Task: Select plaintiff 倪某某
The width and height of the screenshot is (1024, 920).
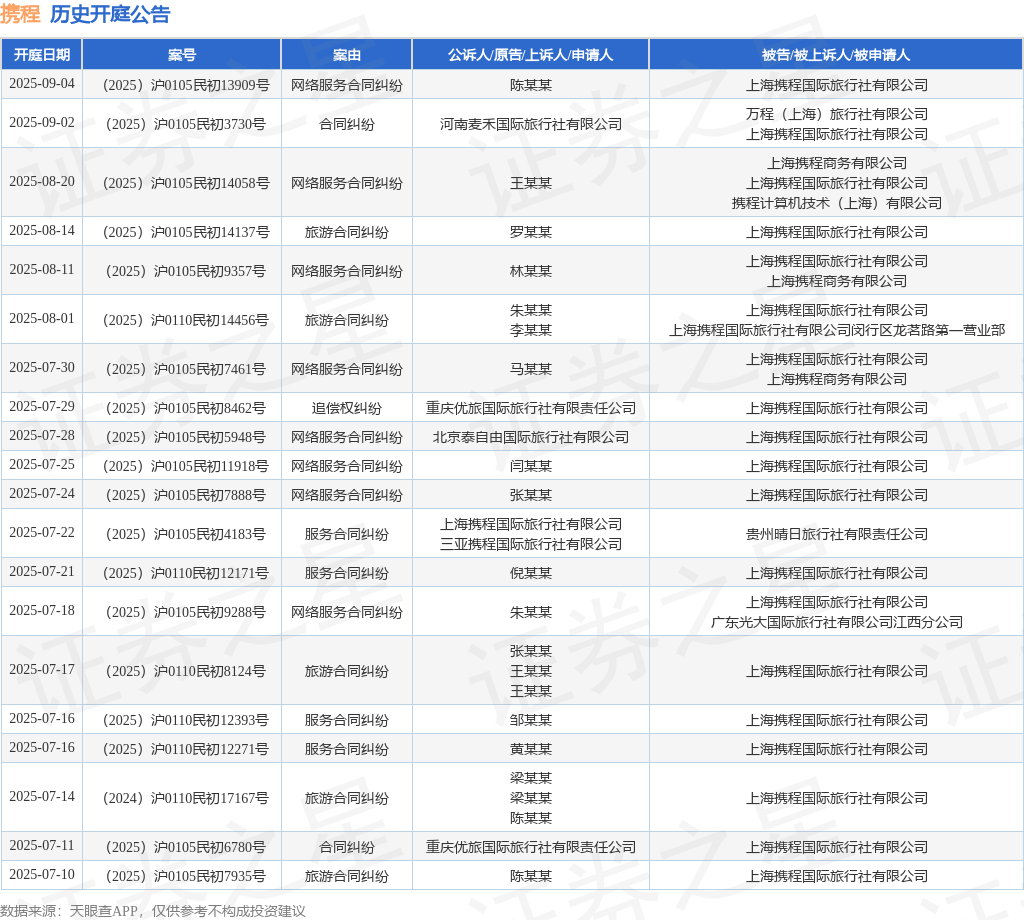Action: [530, 573]
